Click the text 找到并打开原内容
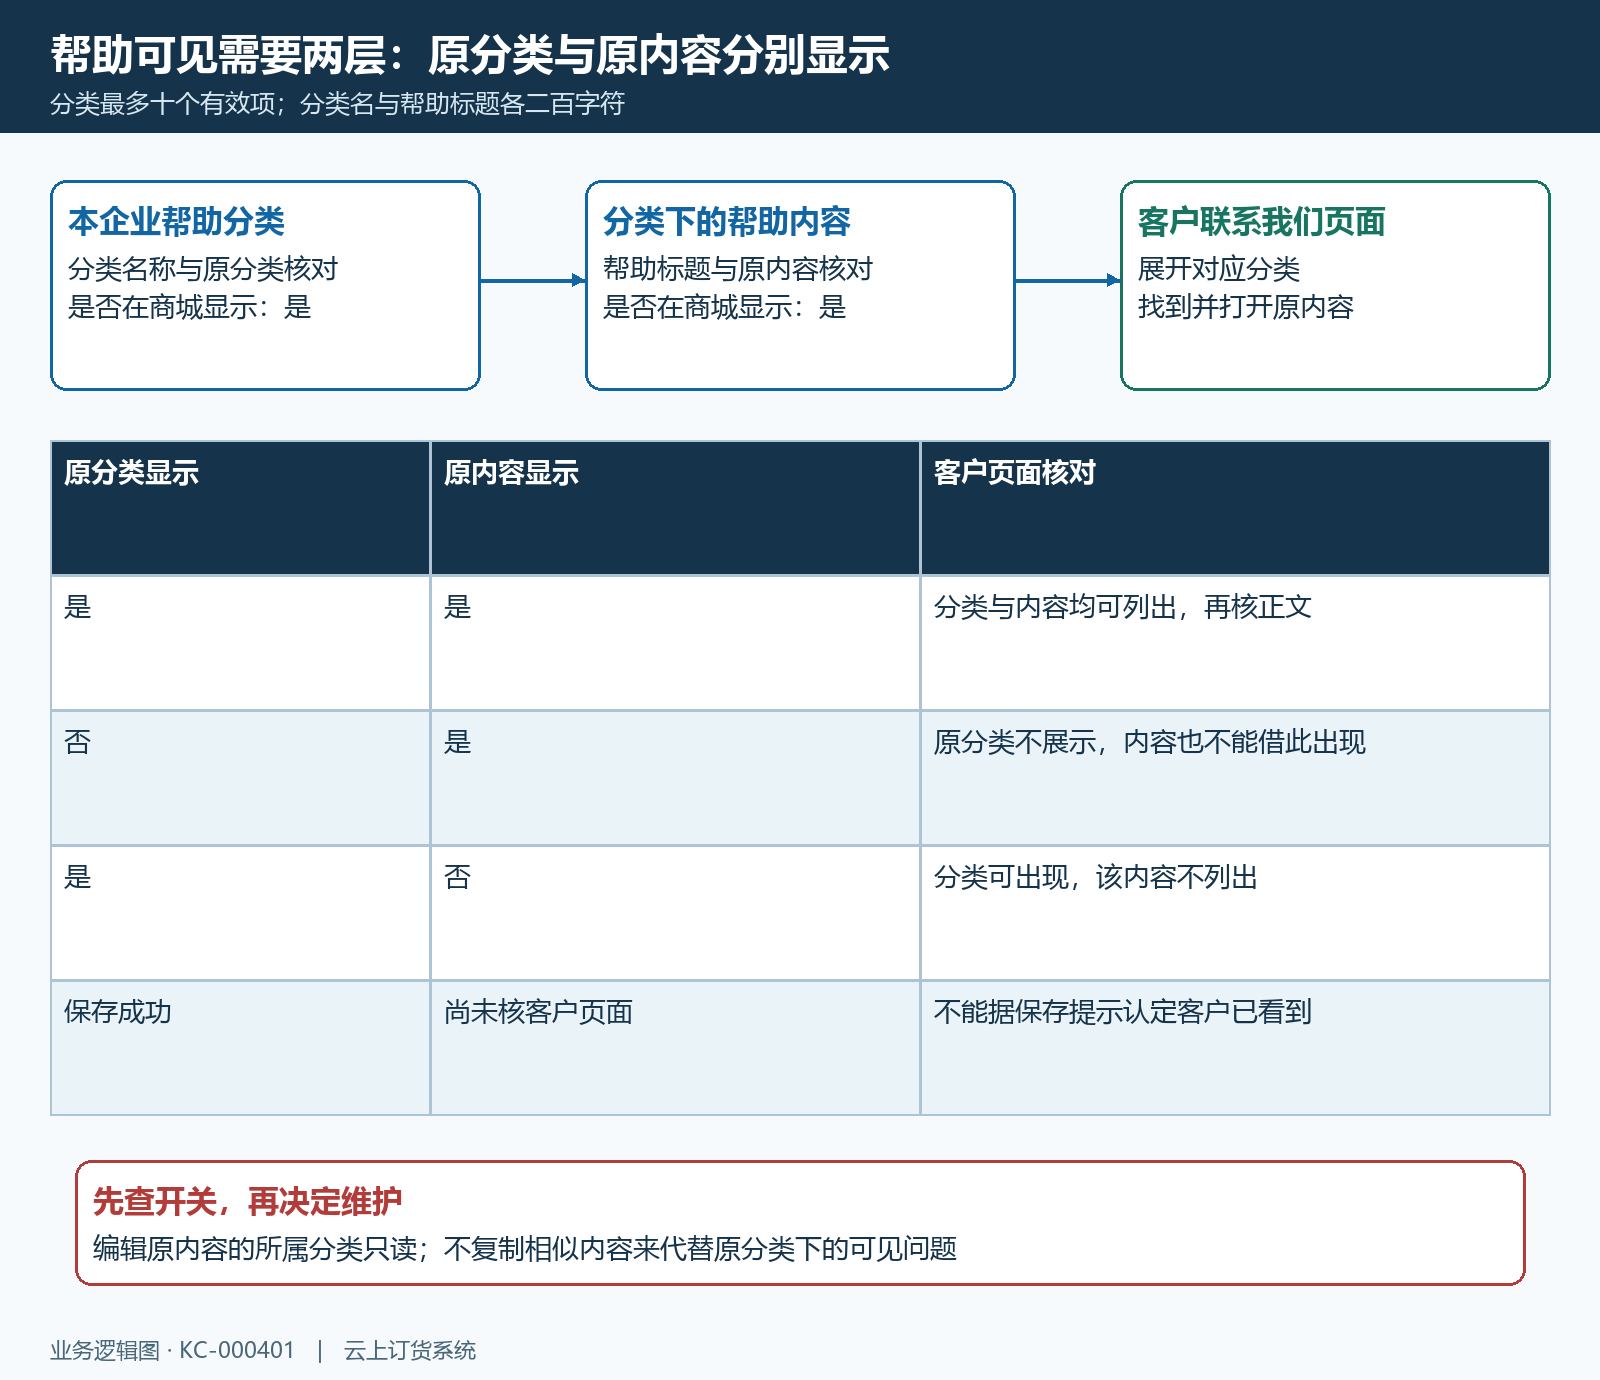This screenshot has width=1600, height=1380. click(1246, 307)
